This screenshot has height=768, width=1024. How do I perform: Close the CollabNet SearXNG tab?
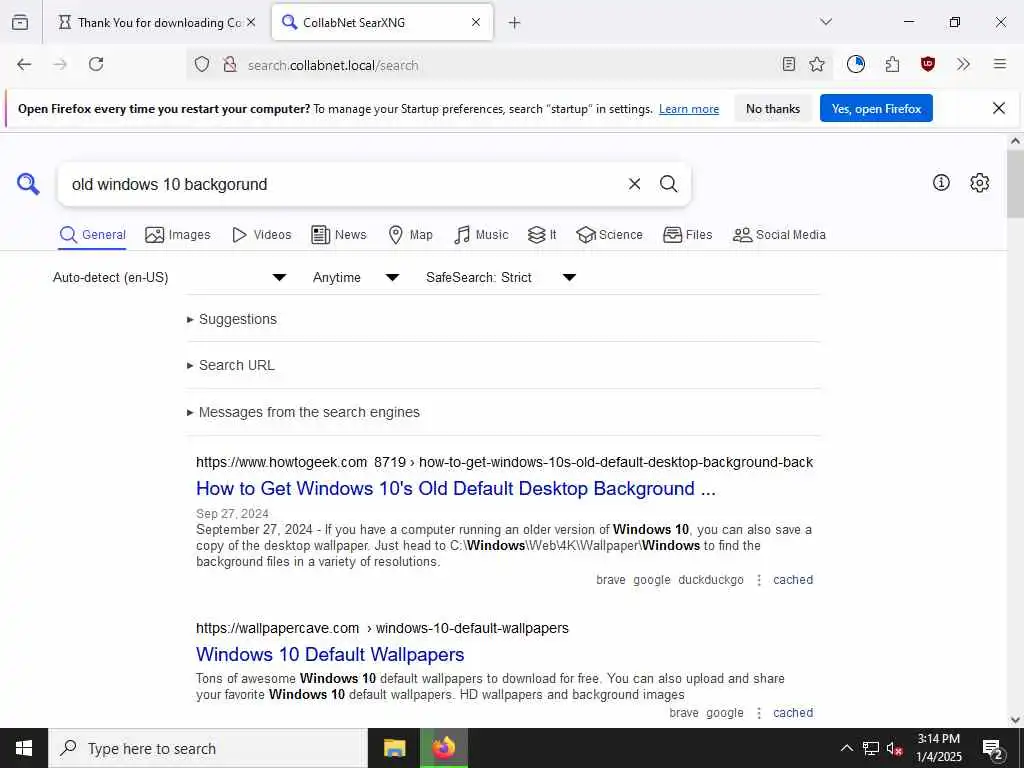[476, 22]
